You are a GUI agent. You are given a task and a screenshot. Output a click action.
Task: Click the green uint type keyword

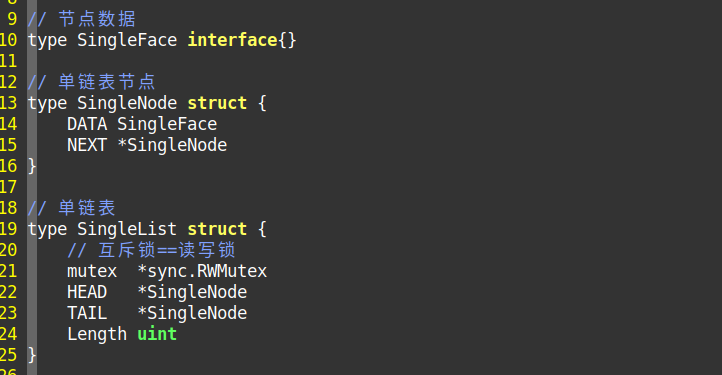[157, 334]
